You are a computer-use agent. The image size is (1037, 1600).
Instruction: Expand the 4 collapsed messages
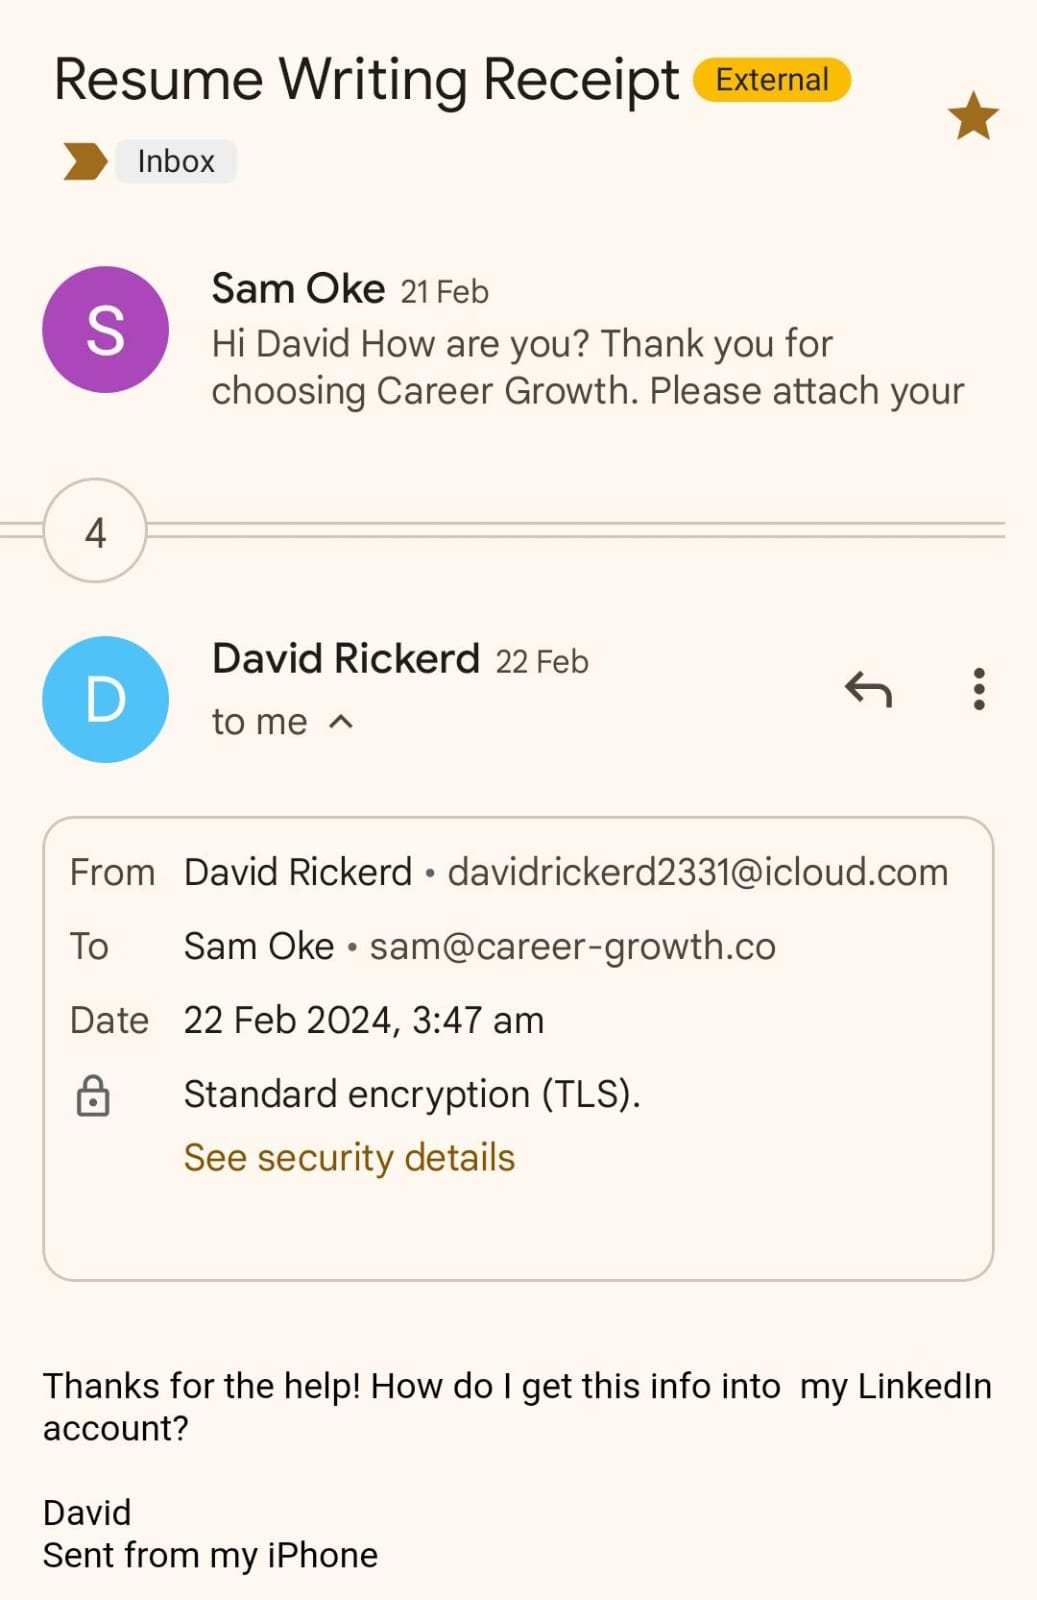point(95,531)
